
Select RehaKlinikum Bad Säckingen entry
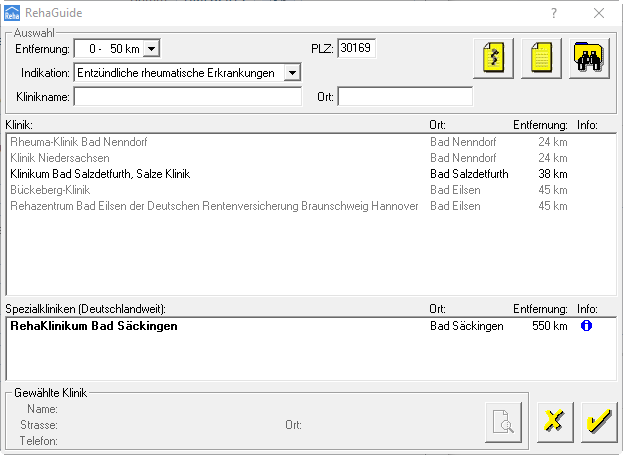311,326
